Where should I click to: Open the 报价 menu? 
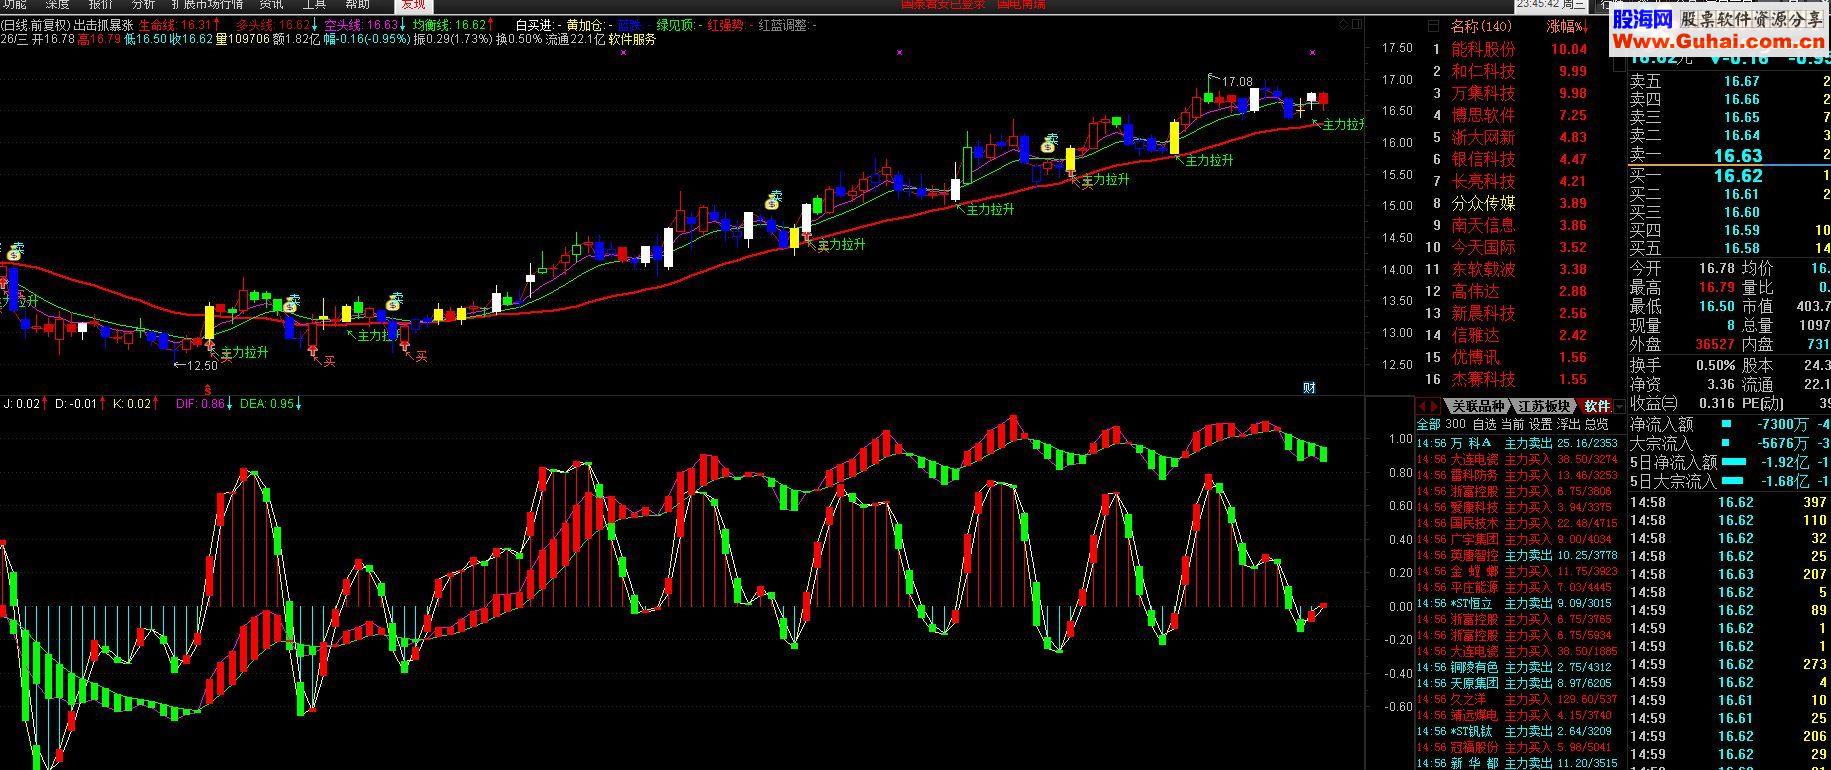pyautogui.click(x=100, y=5)
